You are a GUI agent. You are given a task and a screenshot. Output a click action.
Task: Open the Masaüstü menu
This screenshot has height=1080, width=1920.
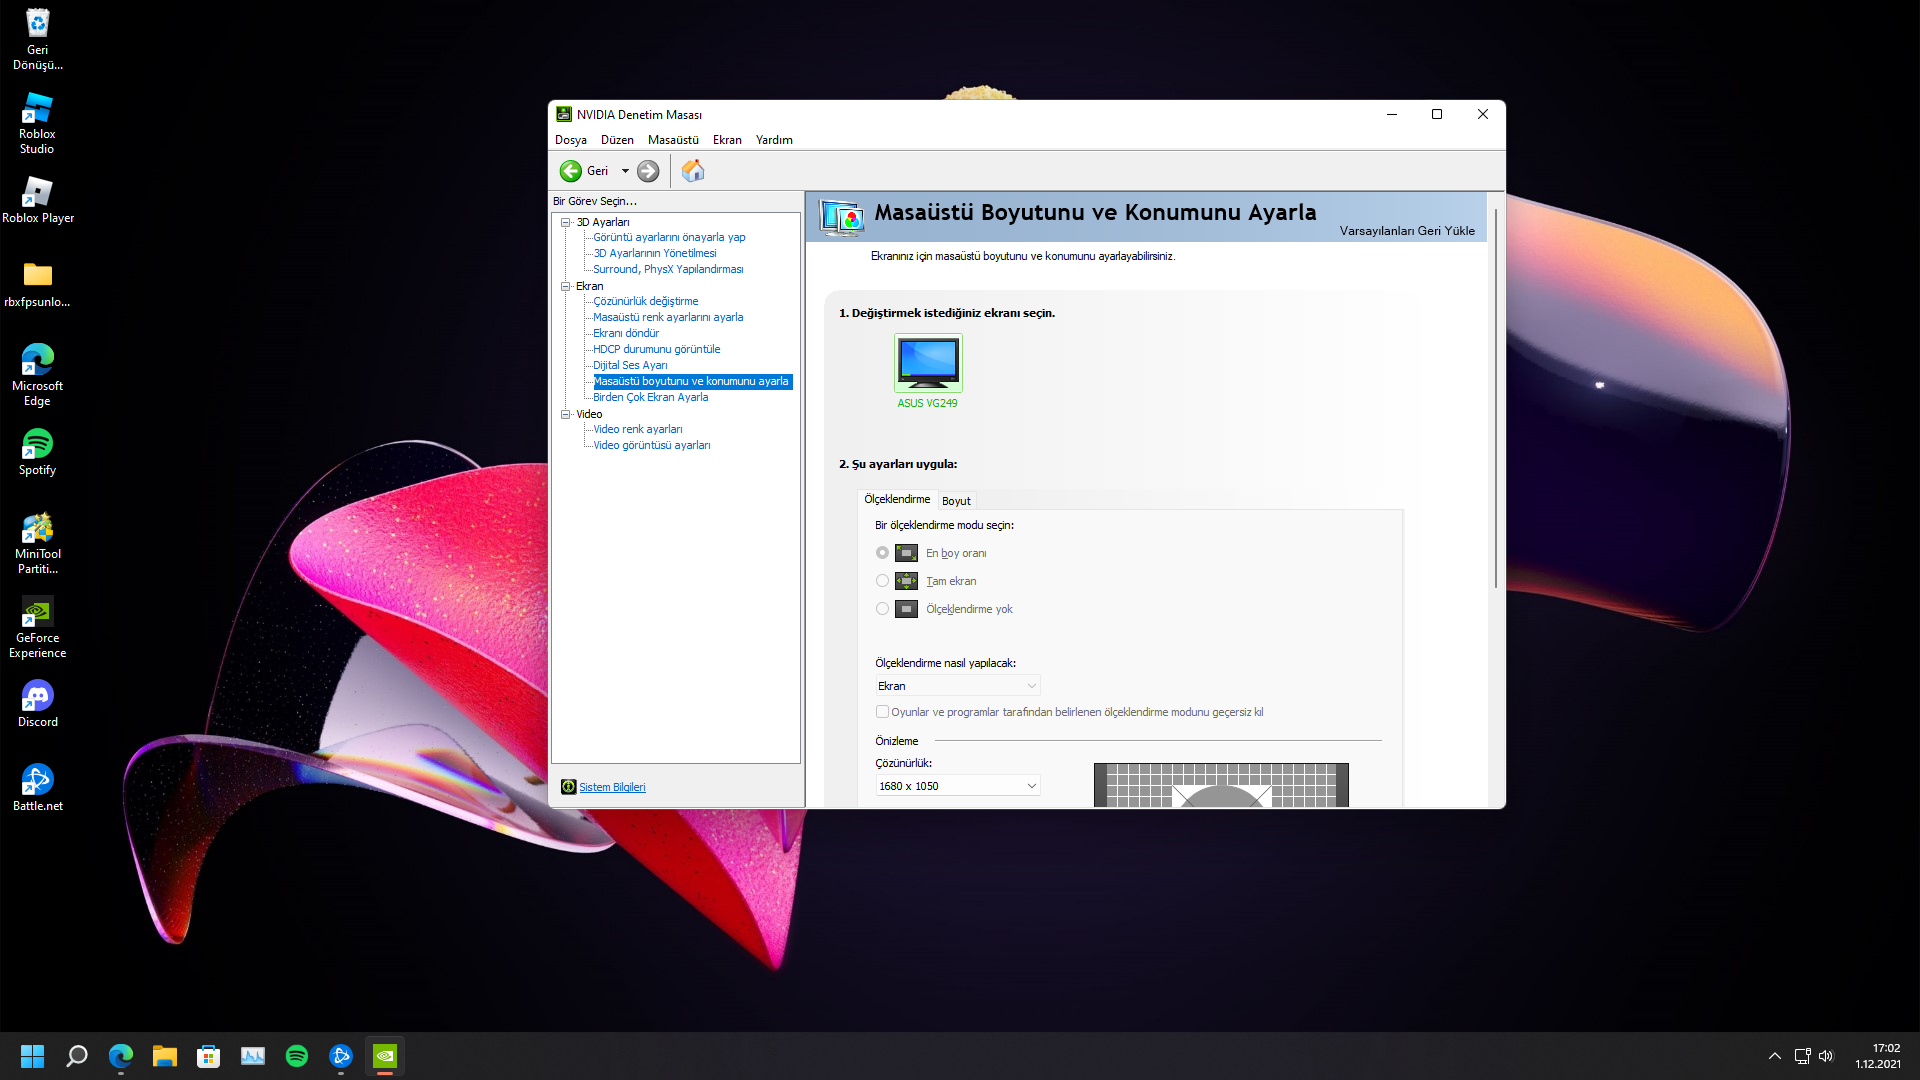pyautogui.click(x=673, y=140)
